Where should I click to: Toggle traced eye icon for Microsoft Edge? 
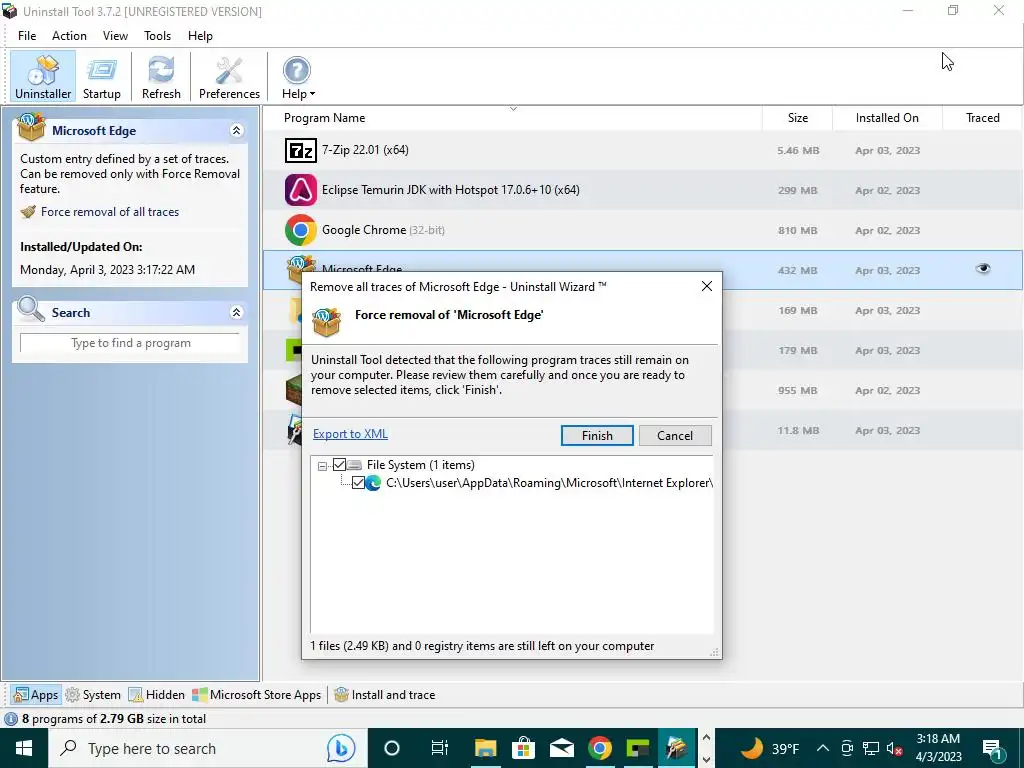983,268
